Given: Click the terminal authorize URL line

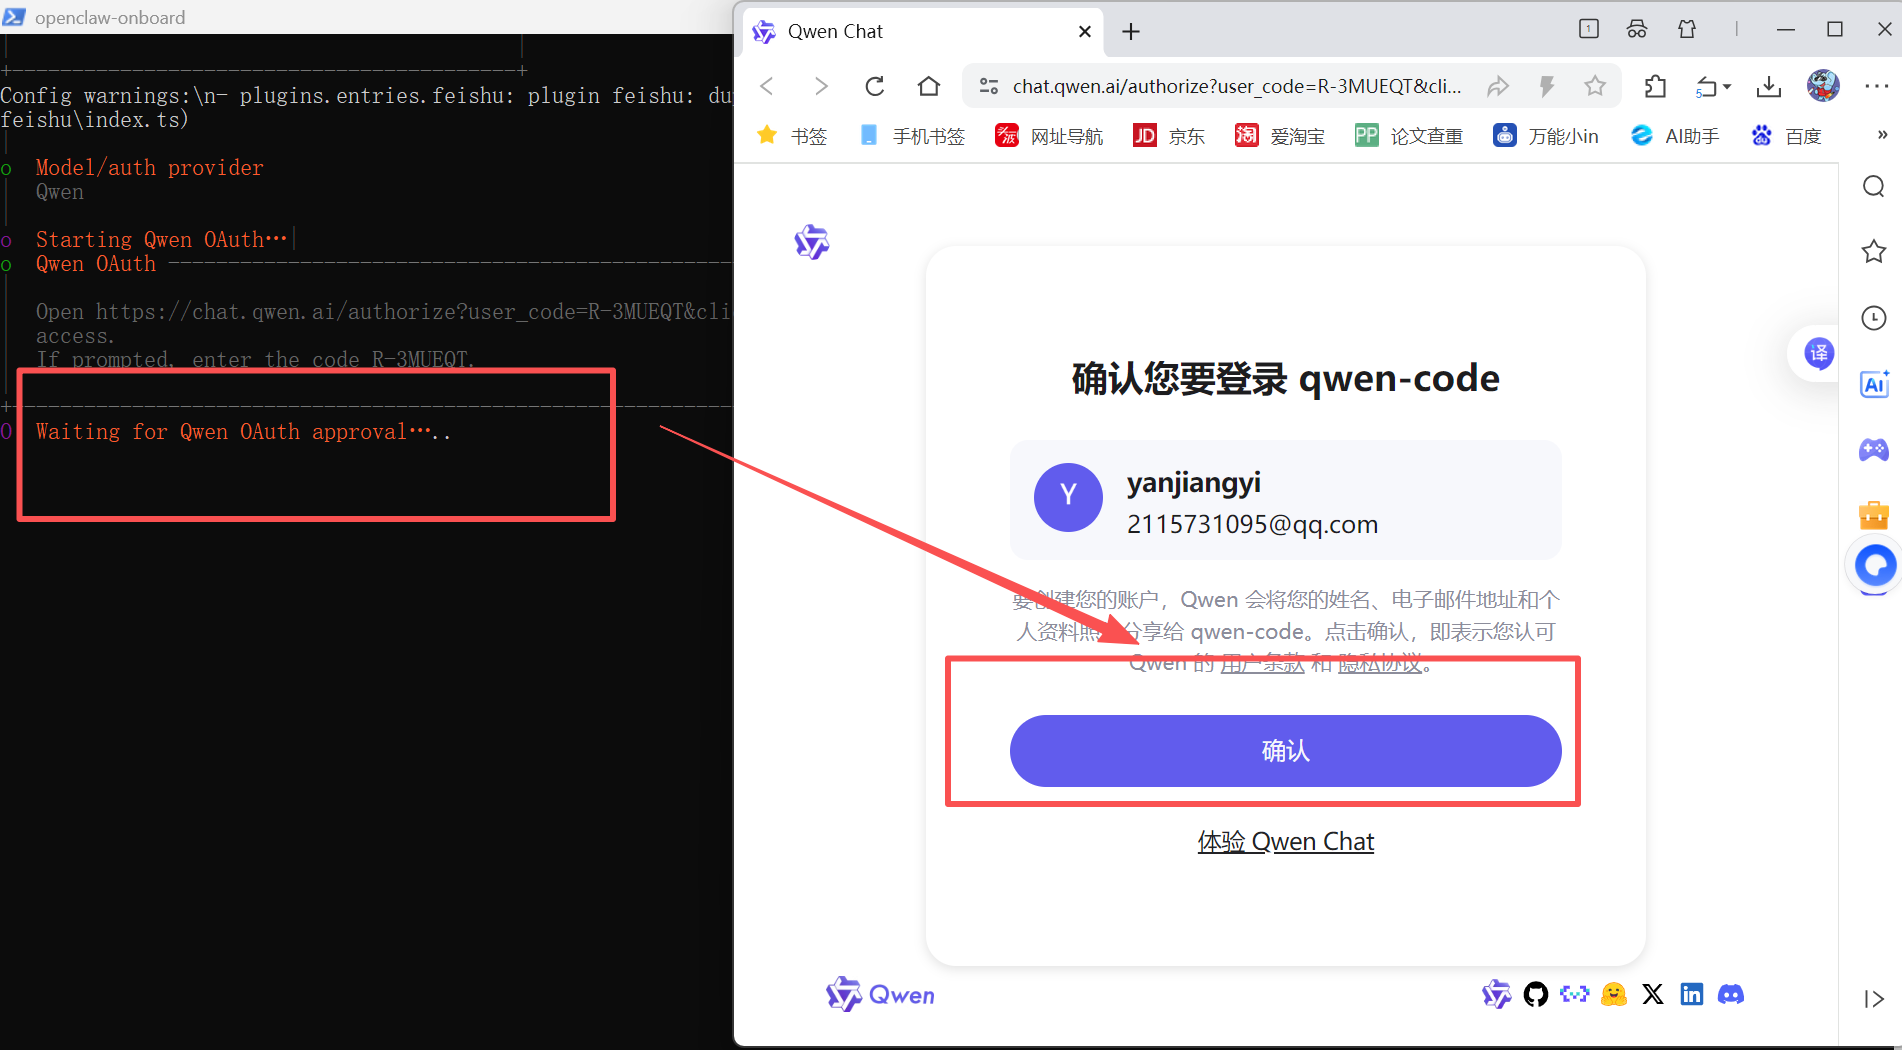Looking at the screenshot, I should pos(384,312).
